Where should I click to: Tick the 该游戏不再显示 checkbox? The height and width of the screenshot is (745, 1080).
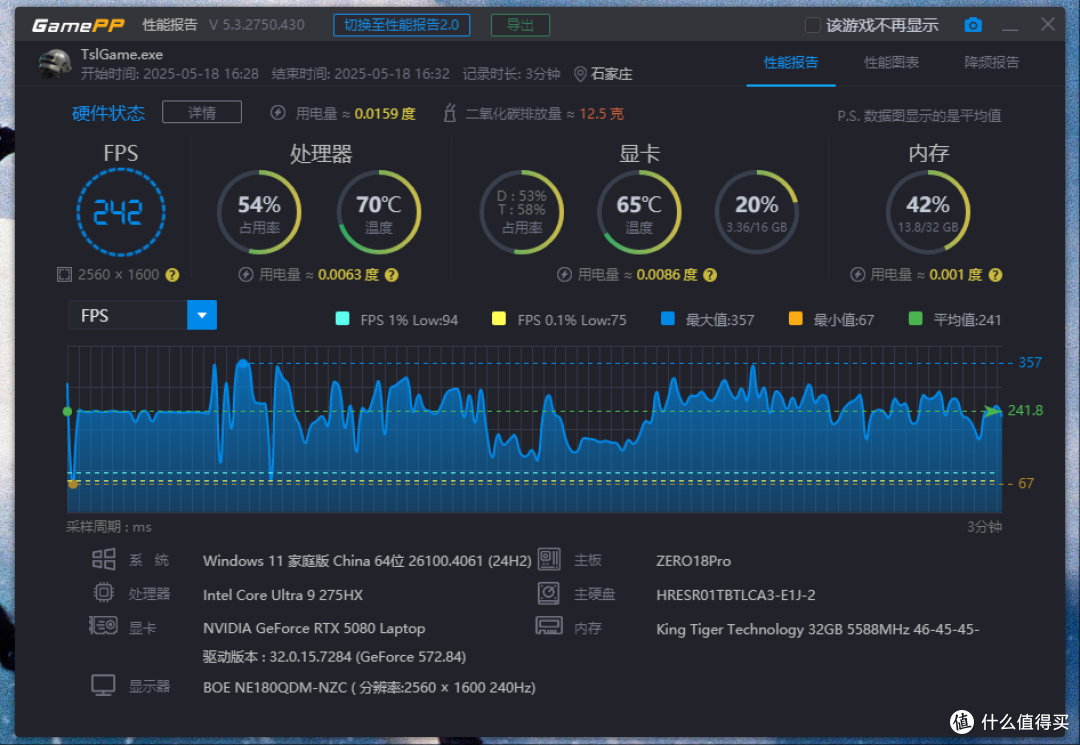[813, 25]
